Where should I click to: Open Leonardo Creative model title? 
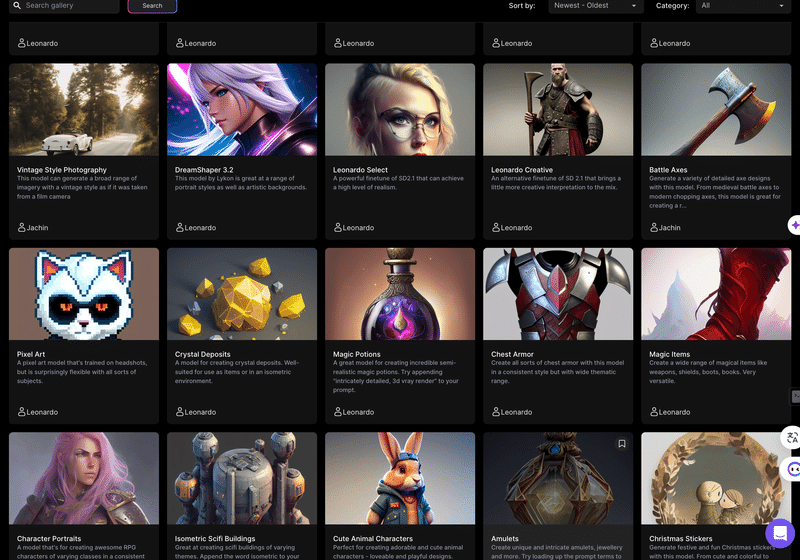[522, 170]
